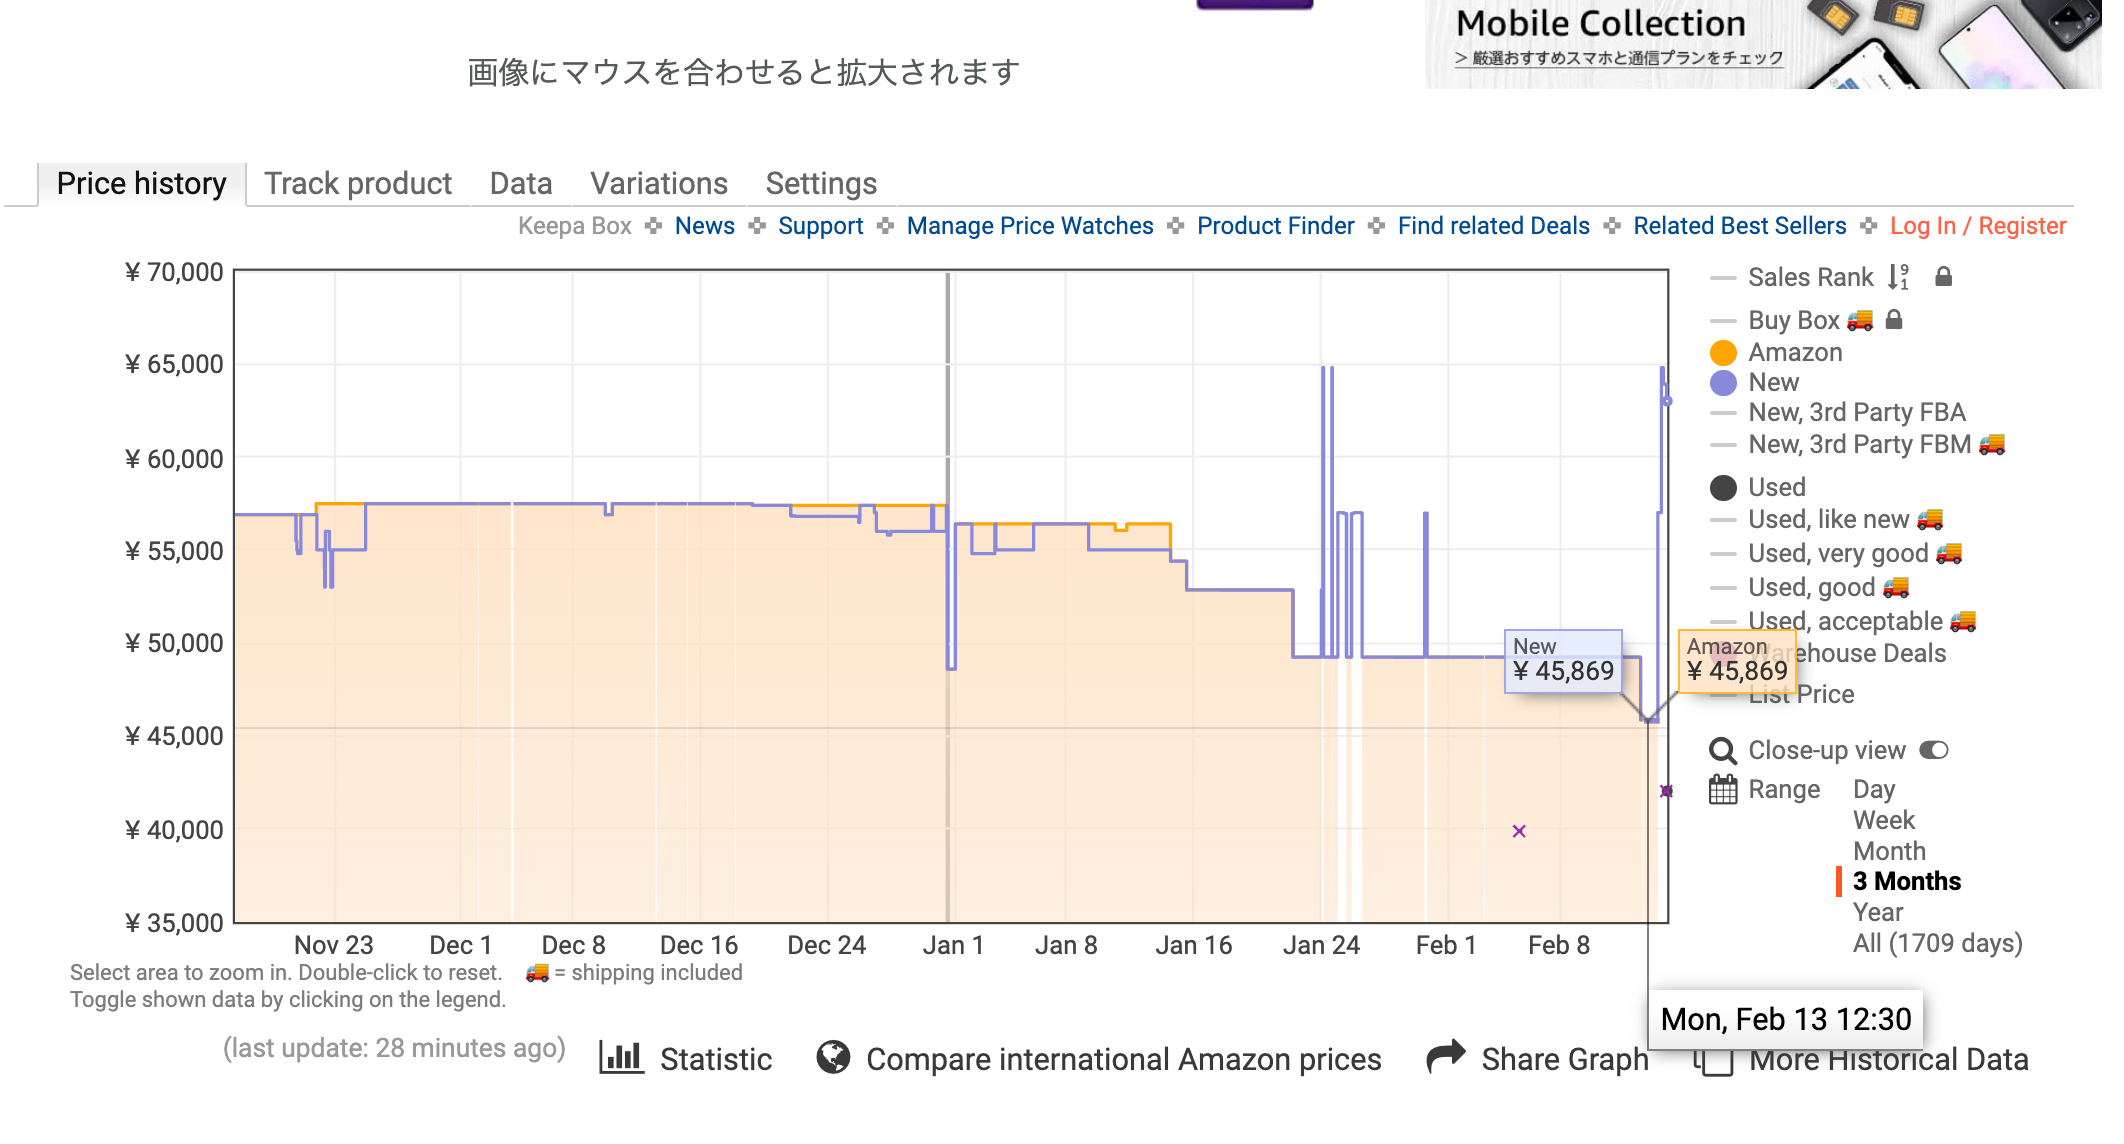Select the Year range option

tap(1877, 912)
